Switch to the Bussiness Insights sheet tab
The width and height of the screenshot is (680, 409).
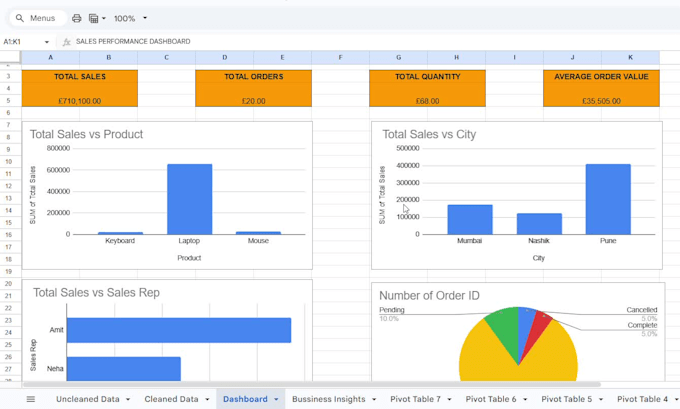(329, 399)
